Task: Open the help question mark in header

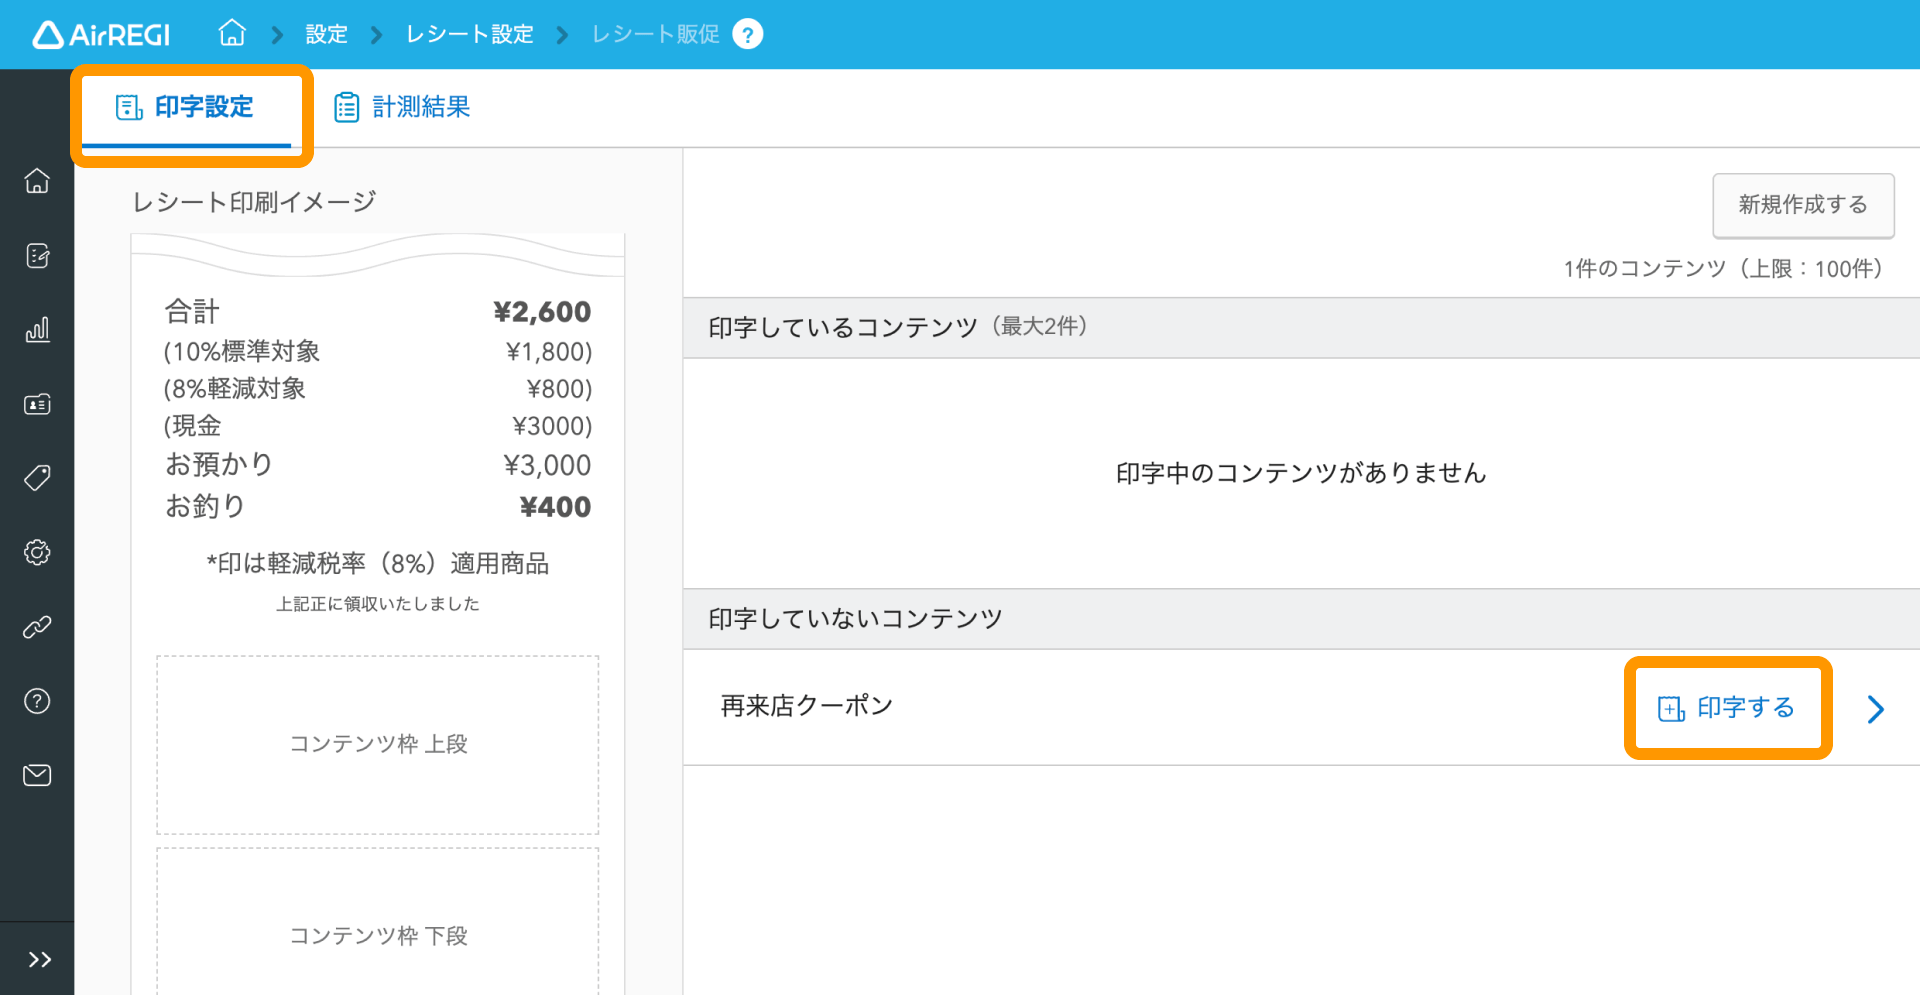Action: click(747, 34)
